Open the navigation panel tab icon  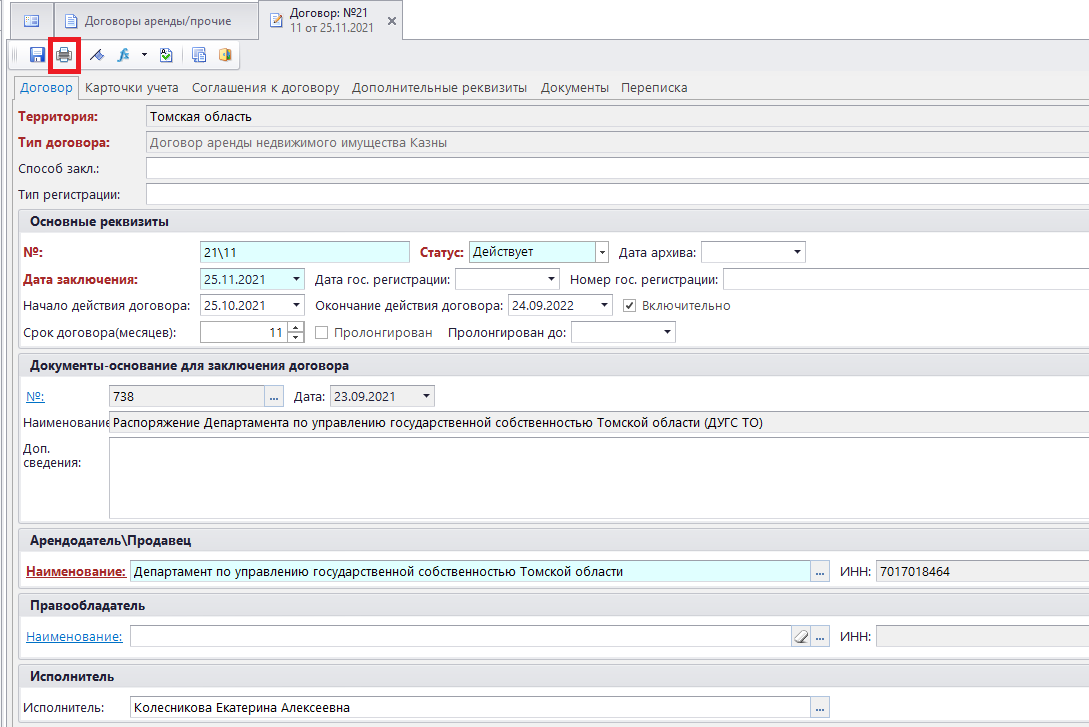click(x=32, y=21)
